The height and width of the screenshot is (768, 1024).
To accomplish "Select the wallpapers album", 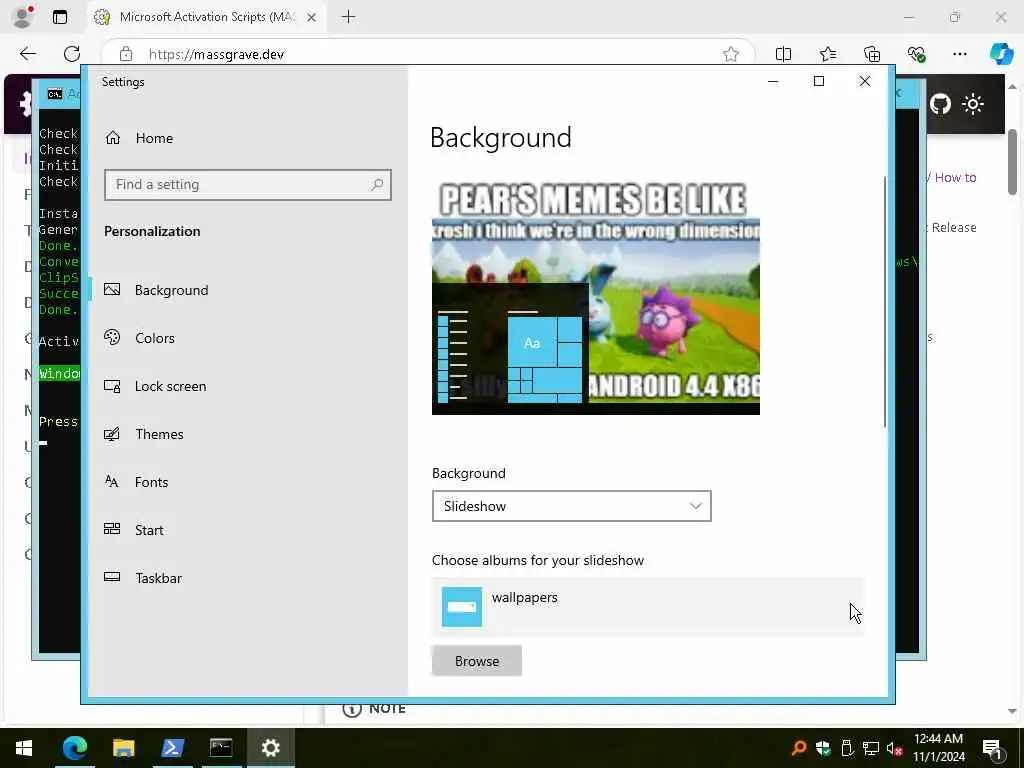I will (x=647, y=607).
